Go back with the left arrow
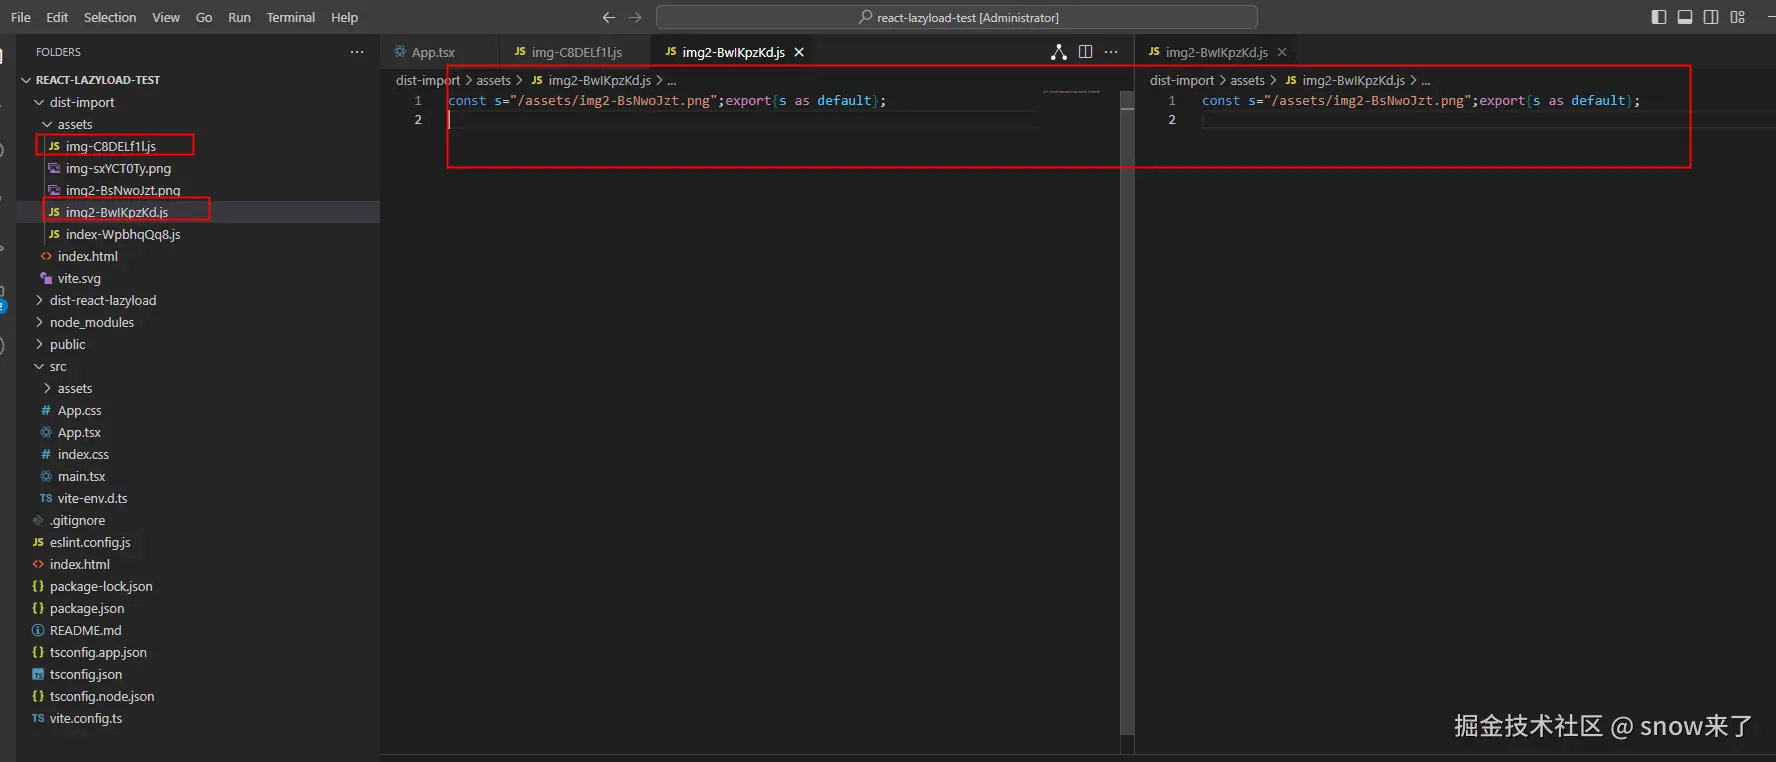This screenshot has height=762, width=1776. (608, 17)
